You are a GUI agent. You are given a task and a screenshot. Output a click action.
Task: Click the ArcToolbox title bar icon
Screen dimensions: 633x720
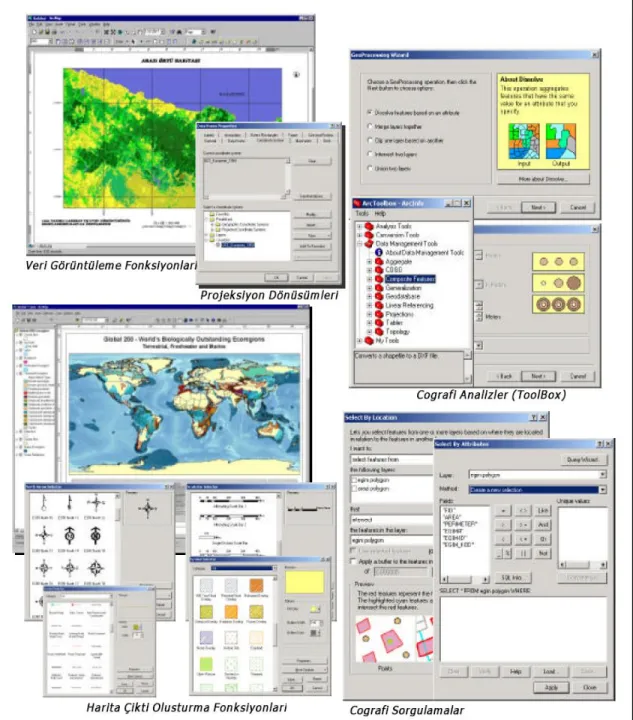tap(357, 203)
